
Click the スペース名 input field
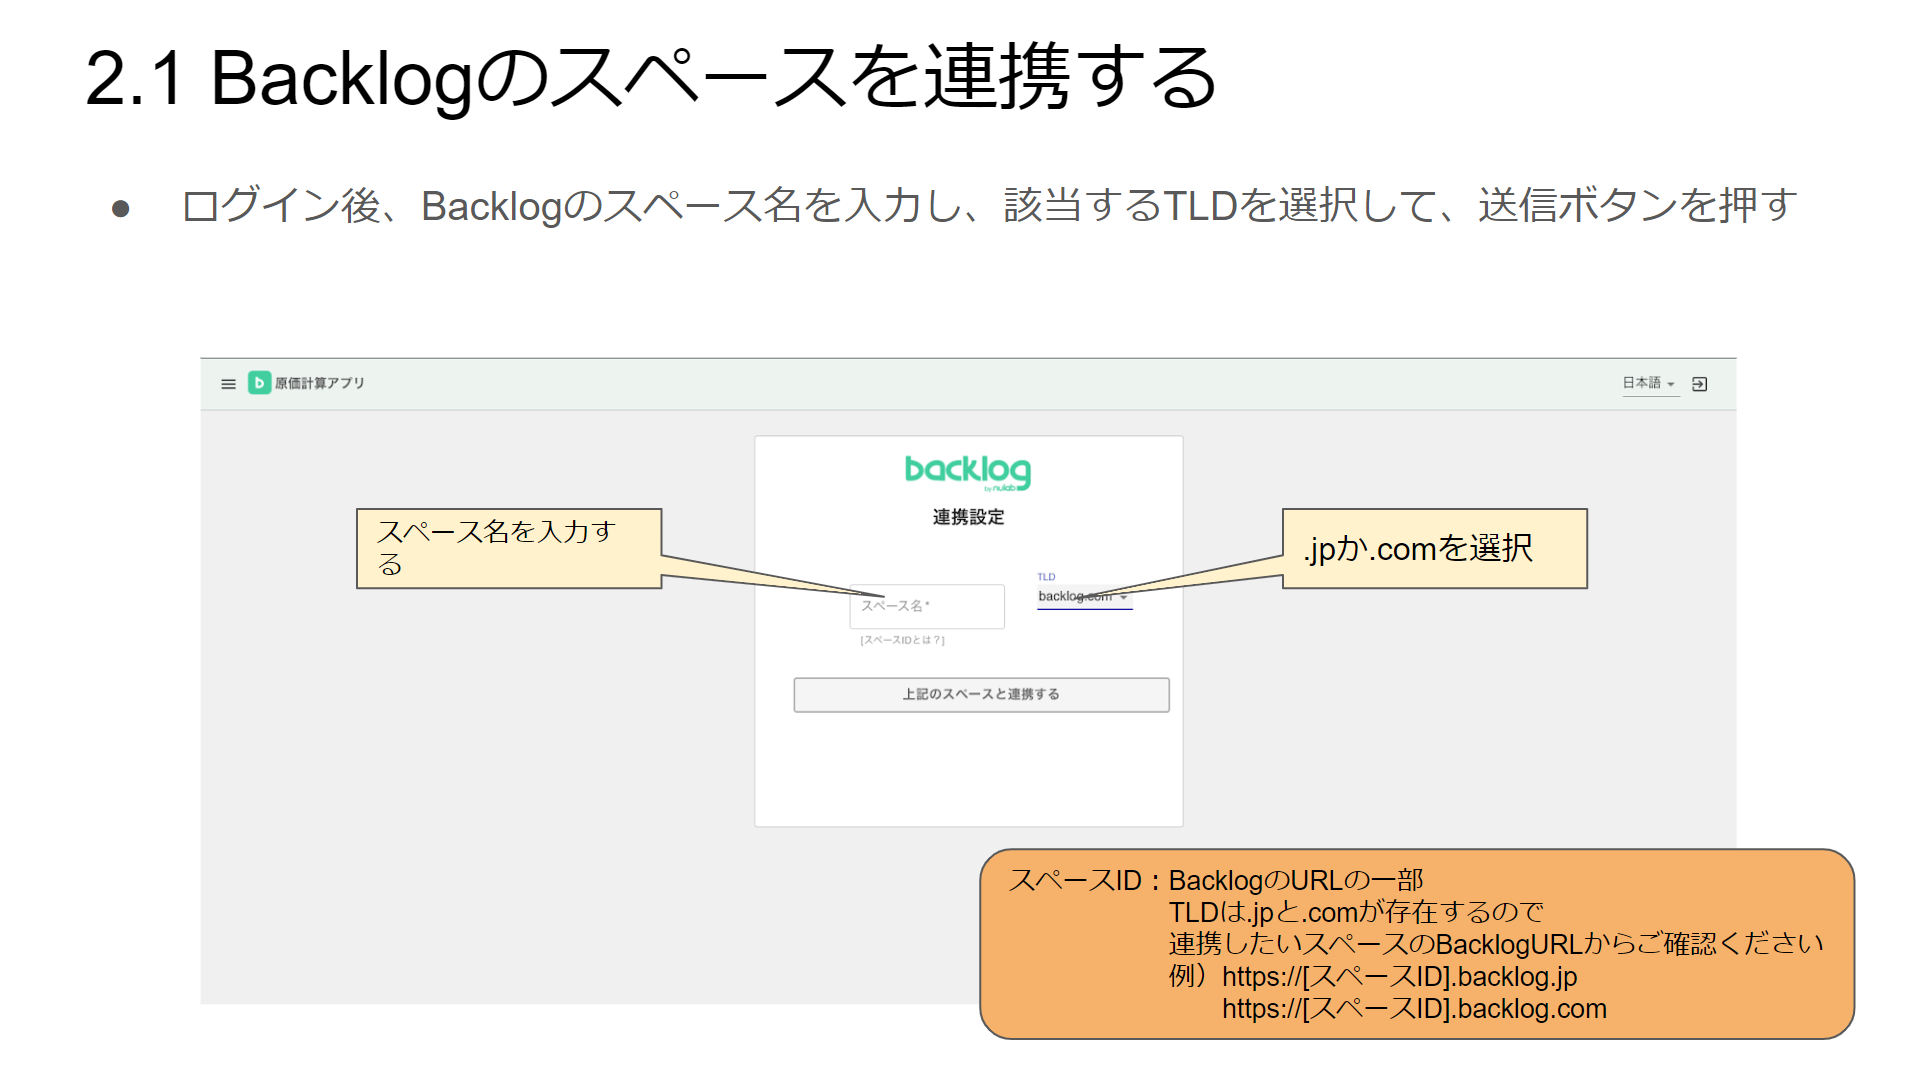point(927,606)
